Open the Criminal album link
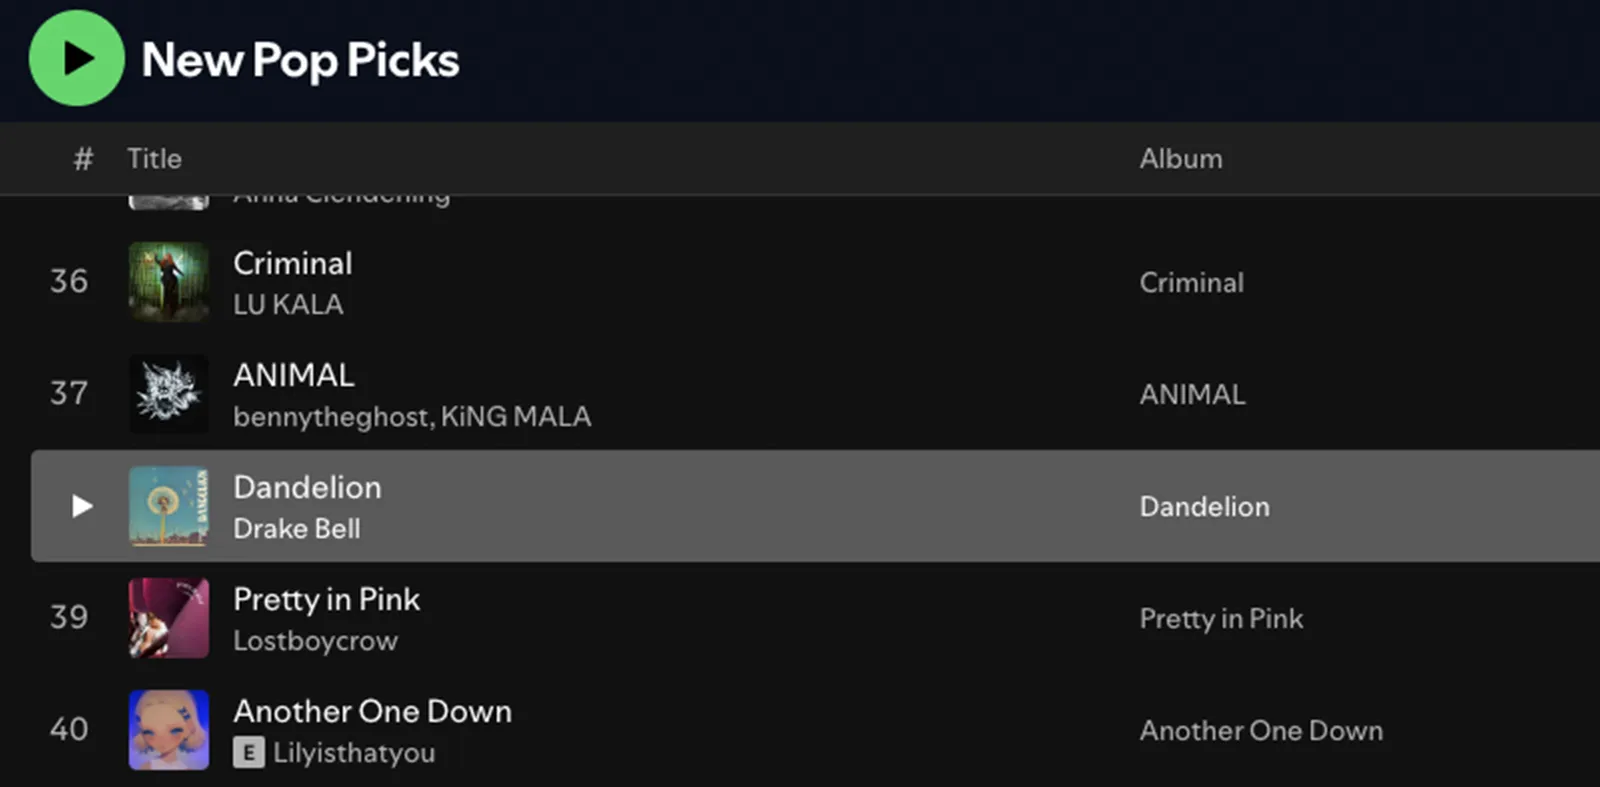The height and width of the screenshot is (787, 1600). click(x=1191, y=283)
